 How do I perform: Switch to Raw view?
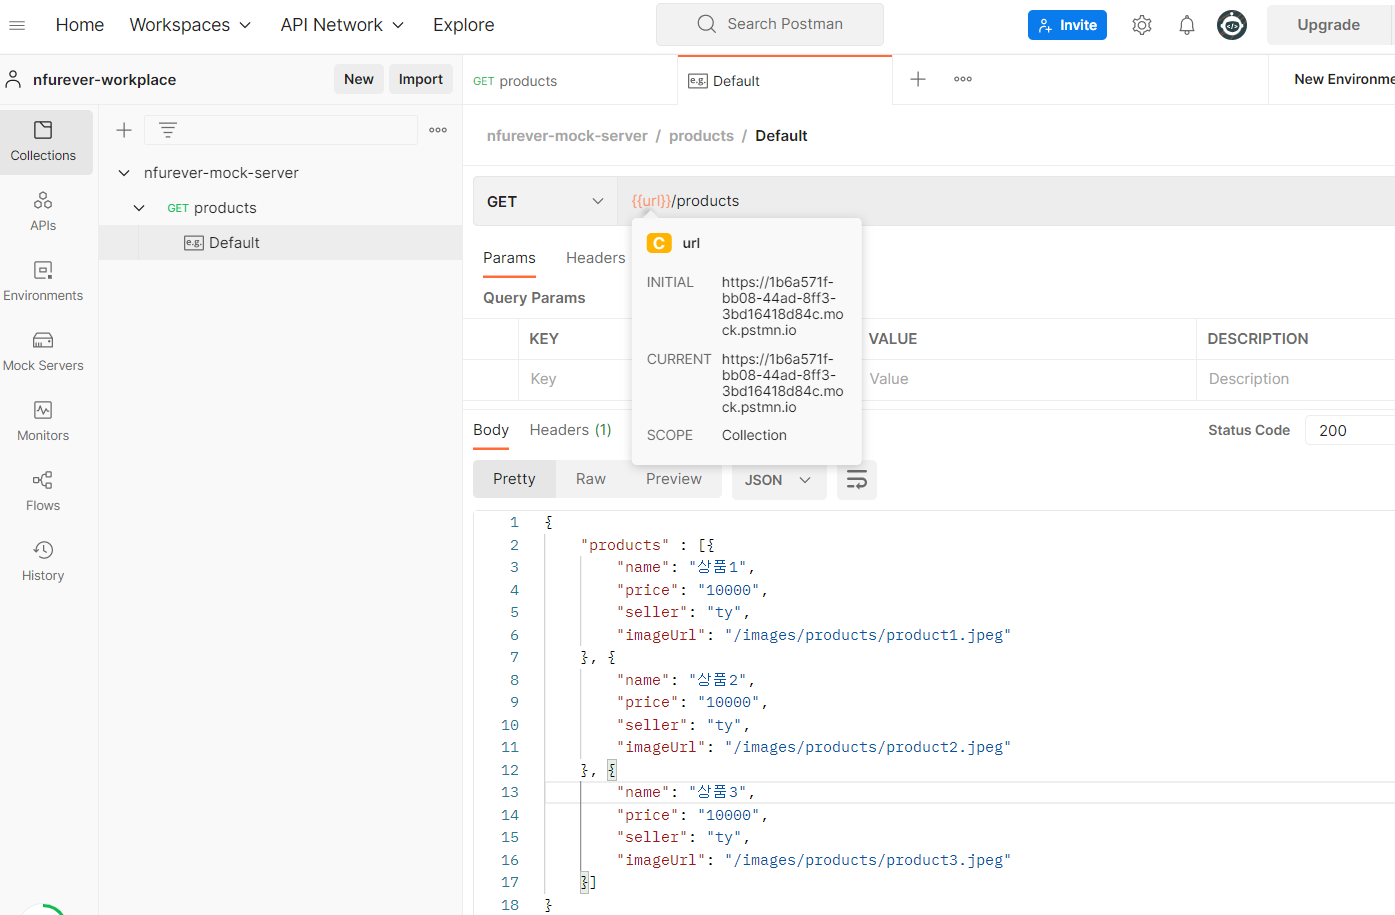(x=591, y=479)
